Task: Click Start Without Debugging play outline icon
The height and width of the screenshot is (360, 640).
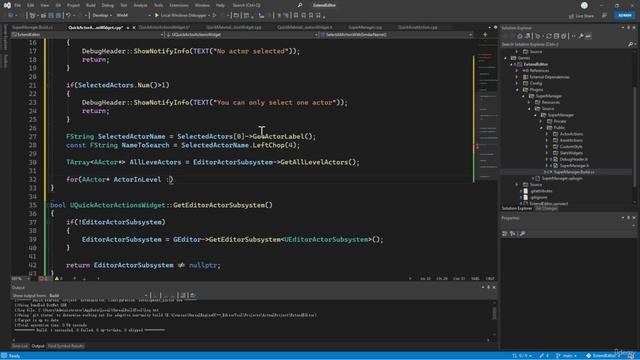Action: coord(214,16)
